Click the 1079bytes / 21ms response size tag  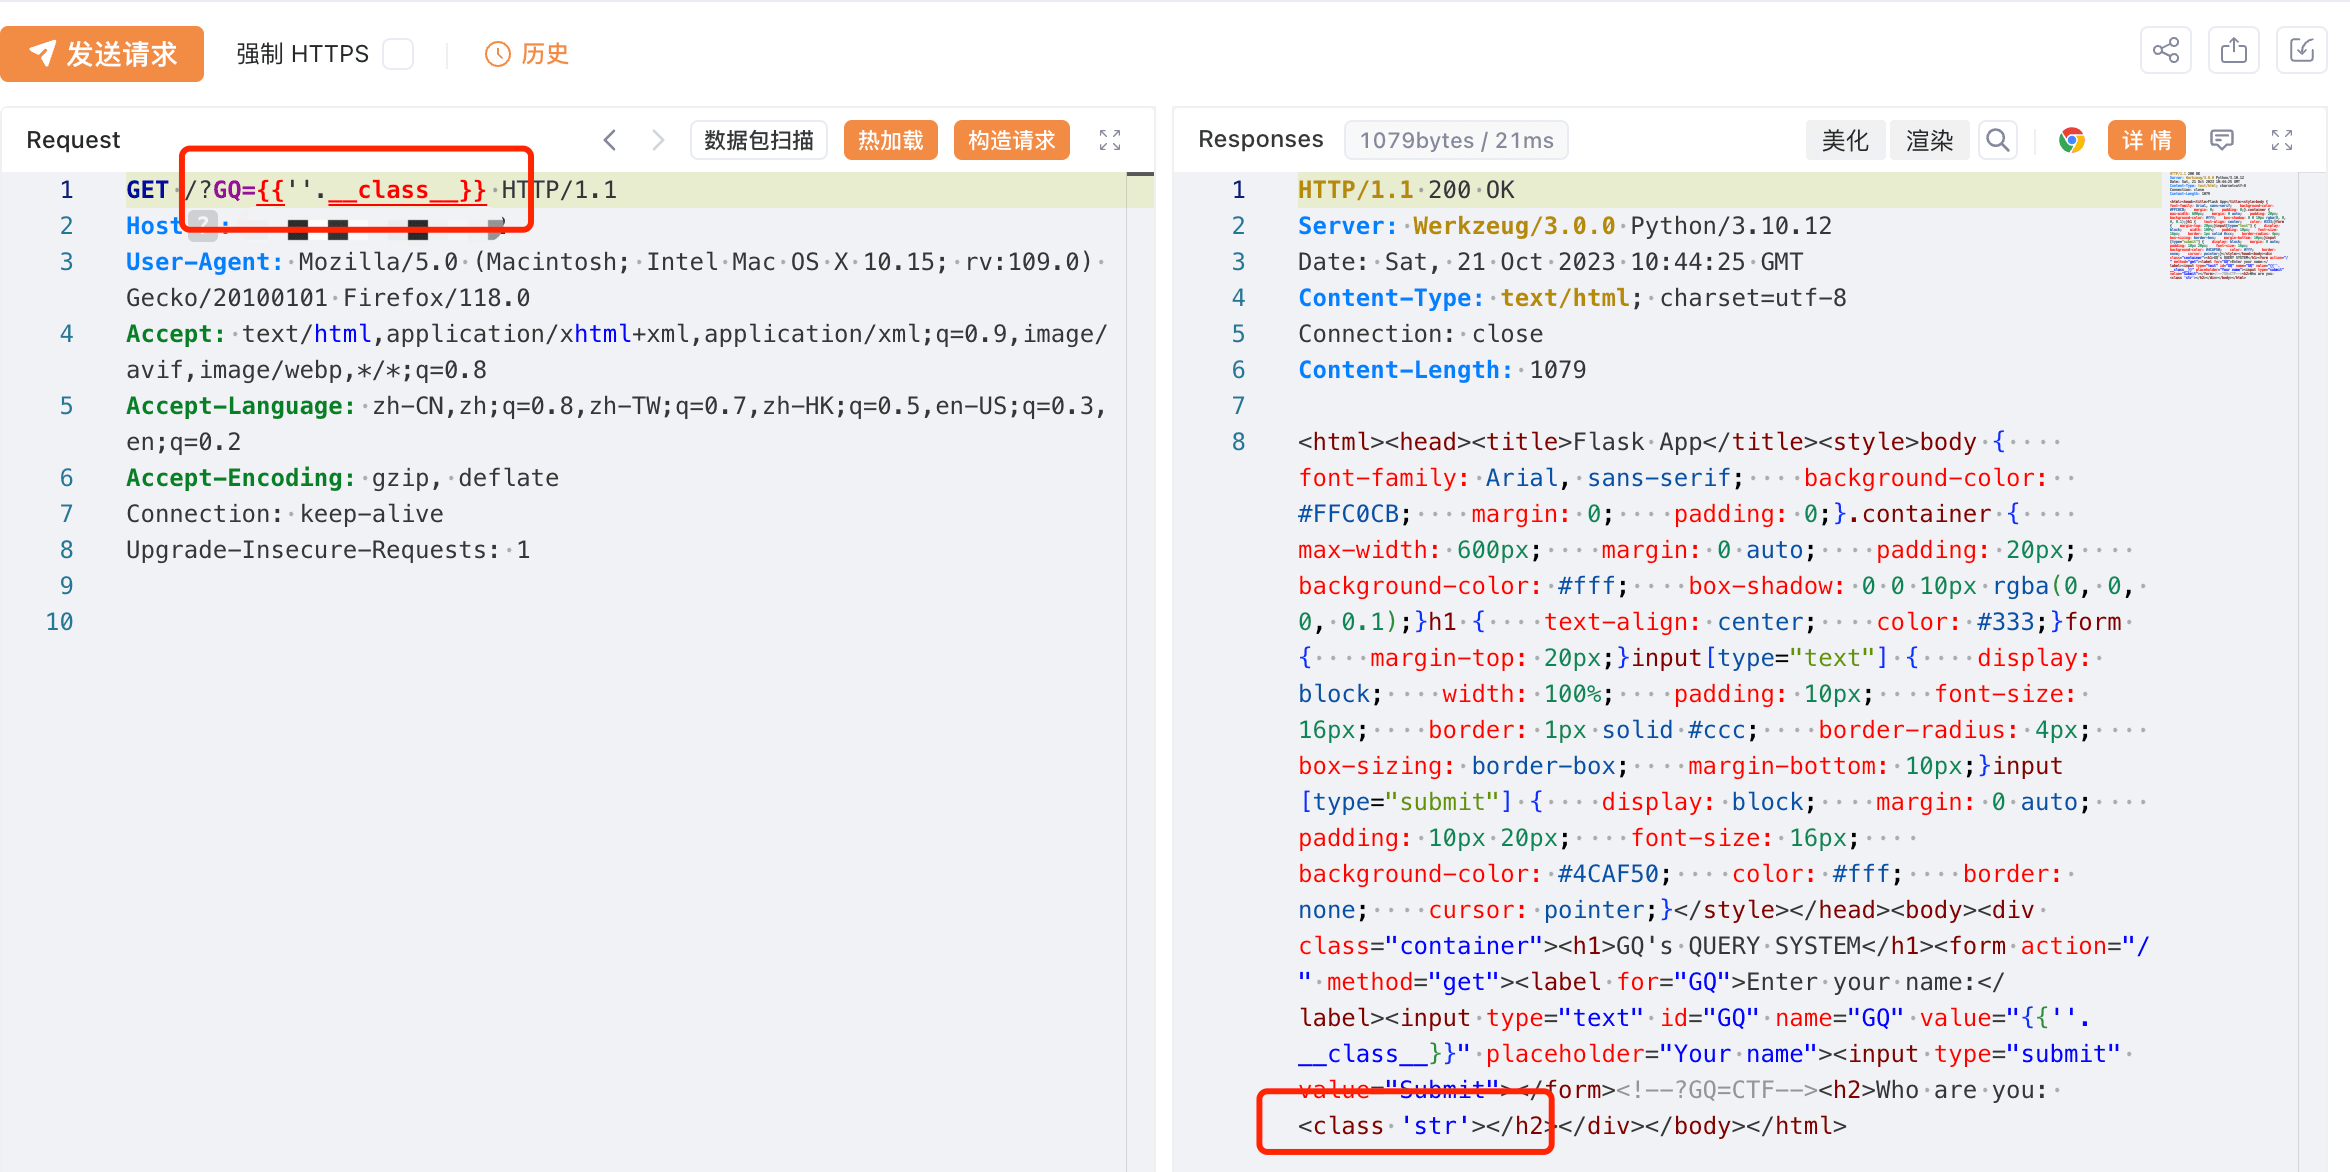click(1456, 140)
